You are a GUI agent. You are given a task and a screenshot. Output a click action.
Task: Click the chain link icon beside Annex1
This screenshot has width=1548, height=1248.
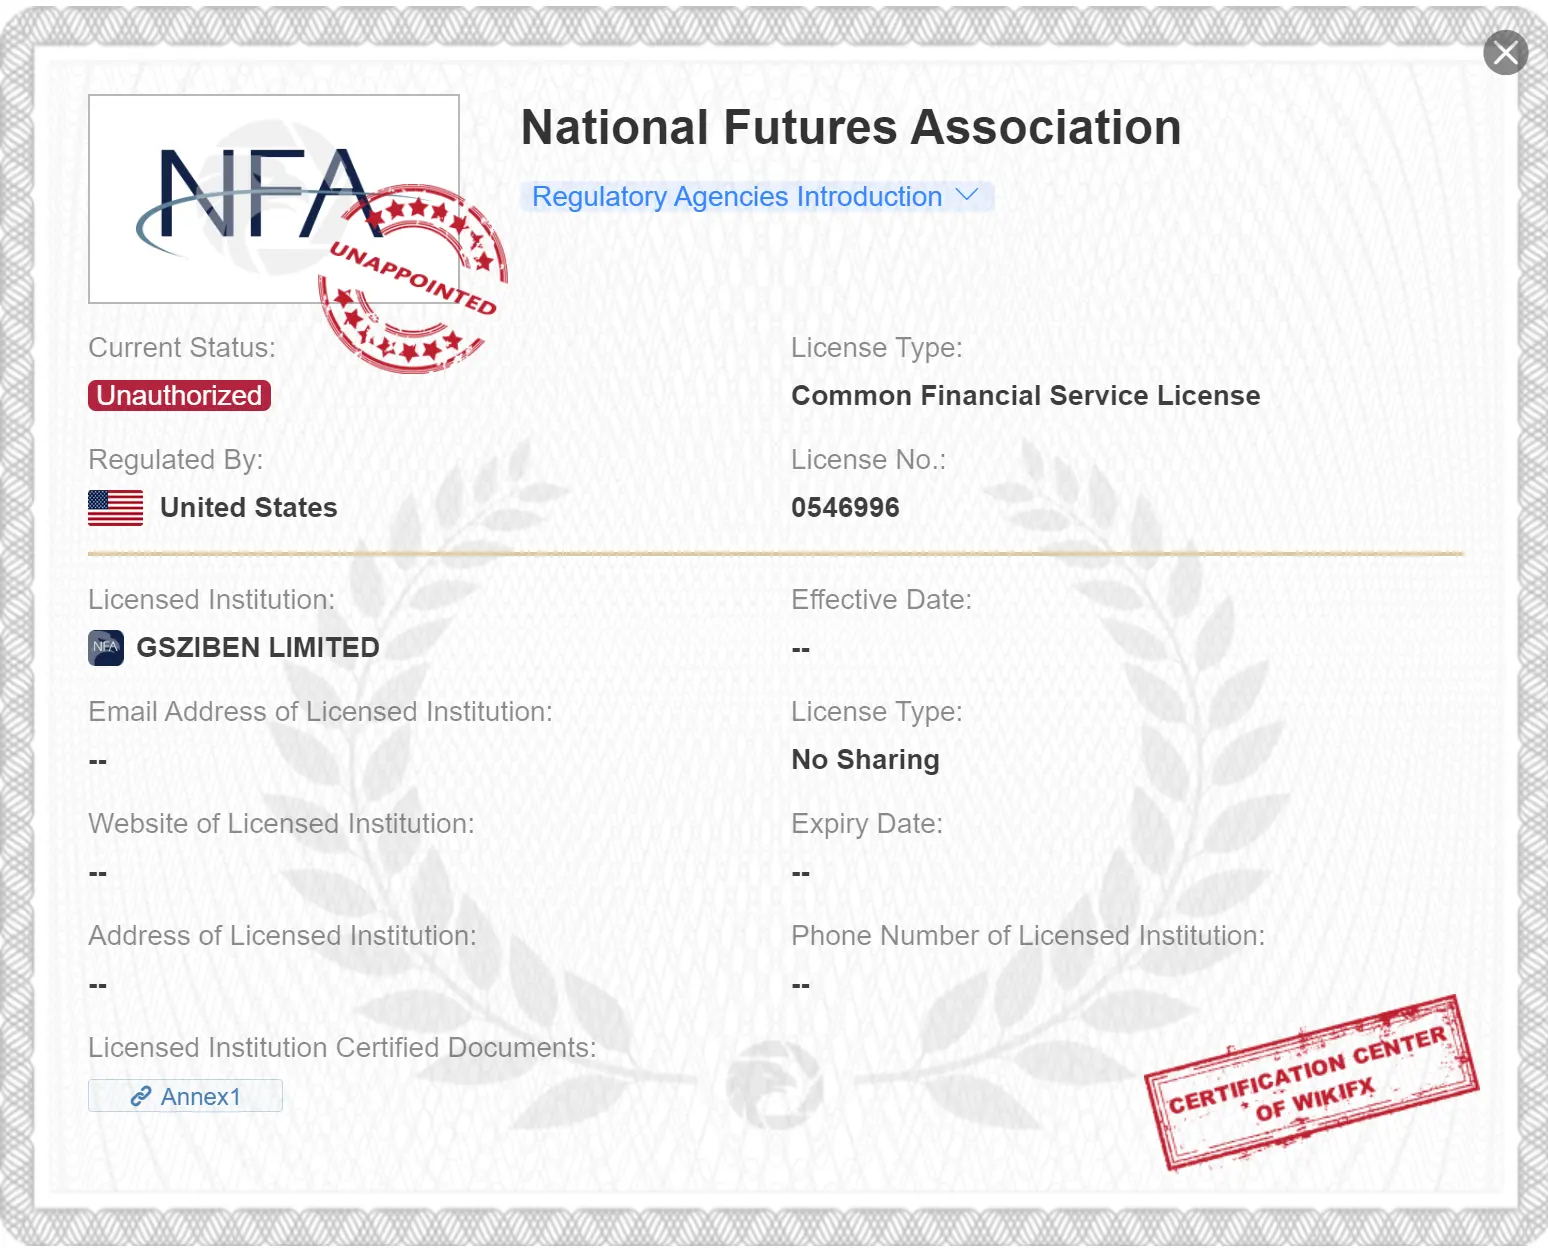point(141,1097)
